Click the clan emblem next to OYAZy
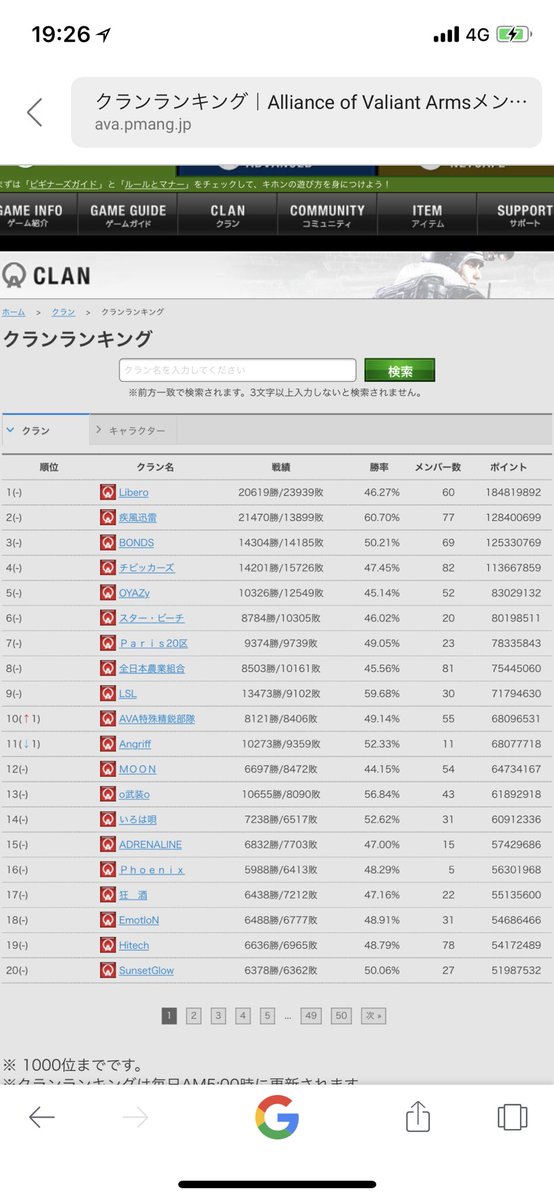 coord(108,592)
